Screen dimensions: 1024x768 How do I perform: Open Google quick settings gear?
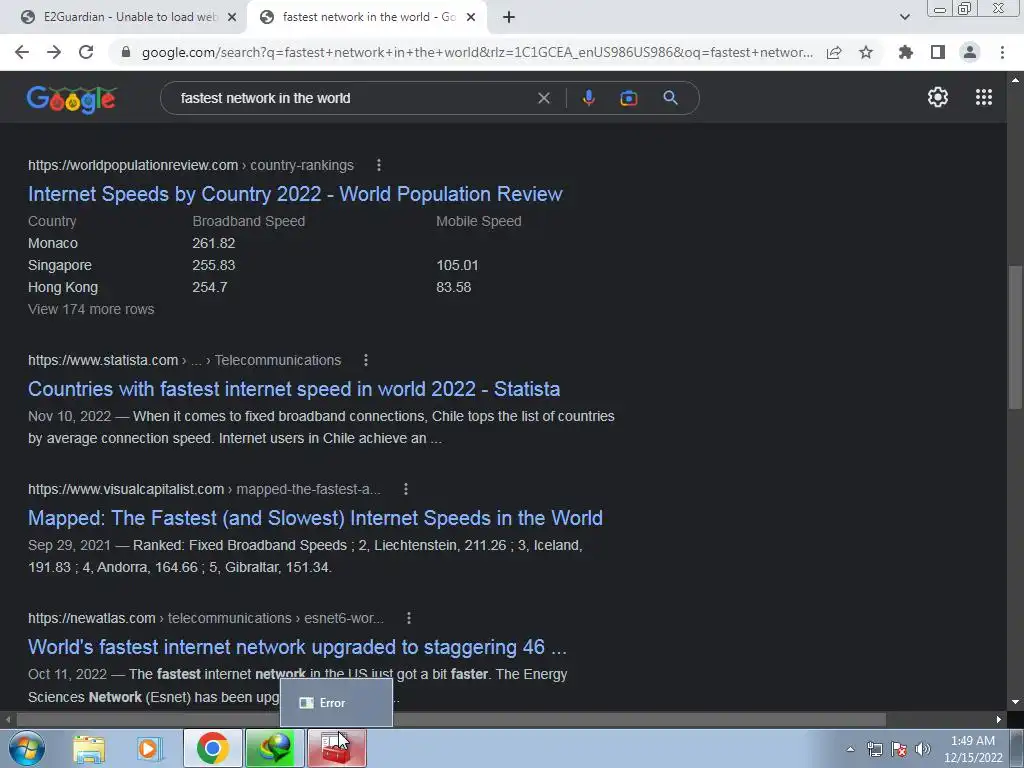[x=938, y=97]
